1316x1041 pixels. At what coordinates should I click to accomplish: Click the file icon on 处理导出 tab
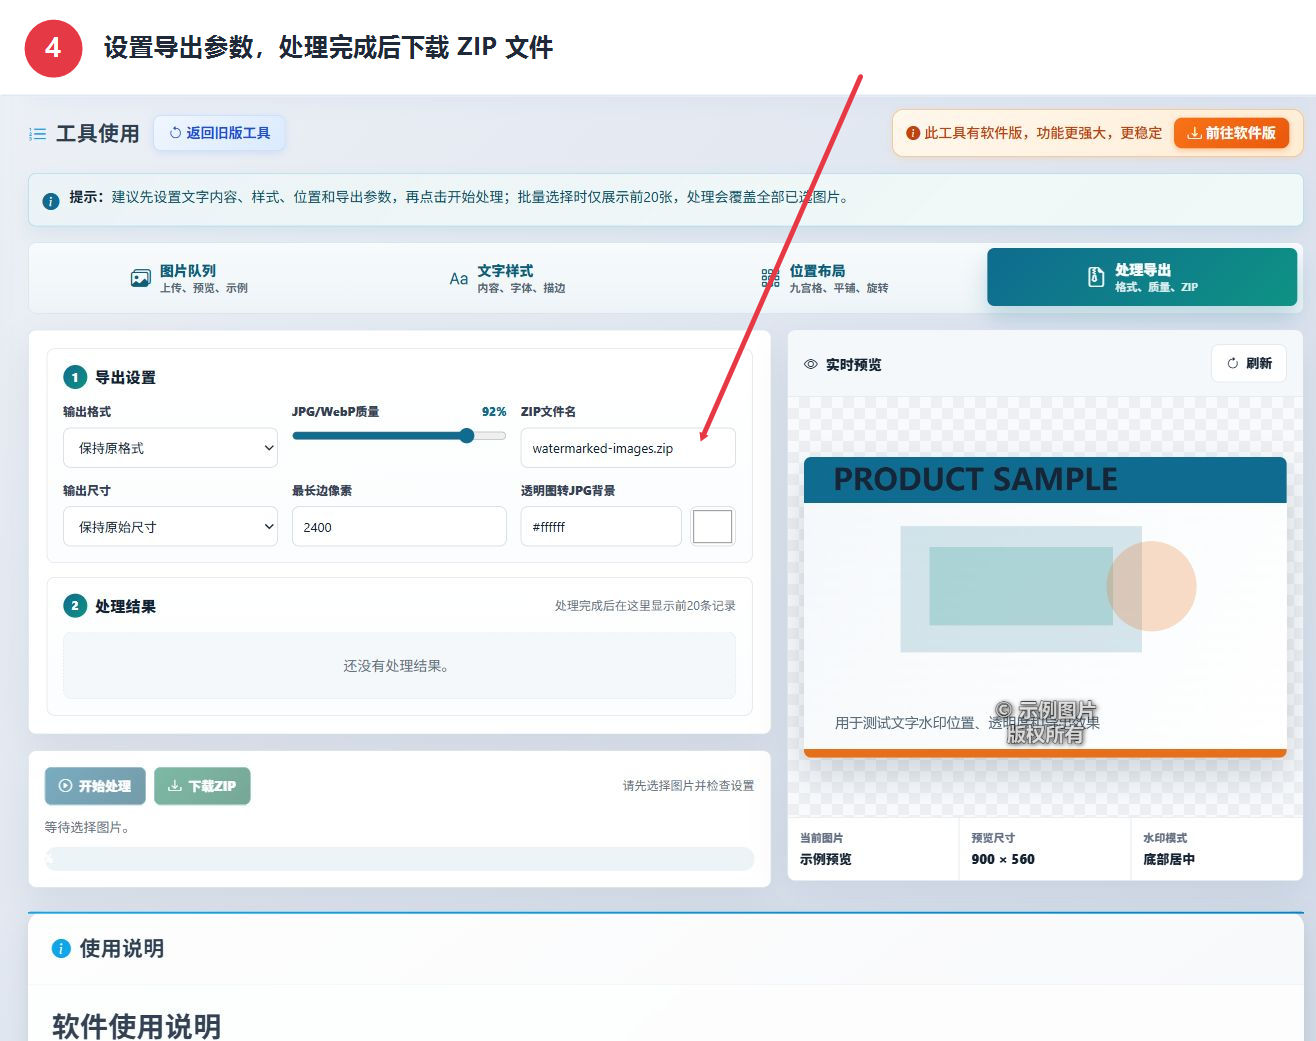coord(1096,277)
